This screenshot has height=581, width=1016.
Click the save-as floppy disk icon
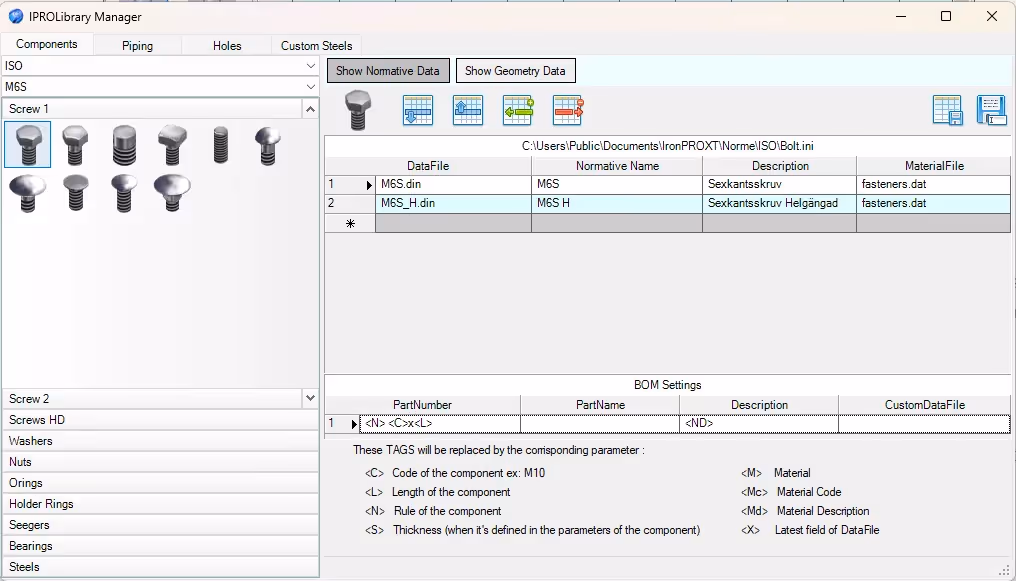coord(991,110)
